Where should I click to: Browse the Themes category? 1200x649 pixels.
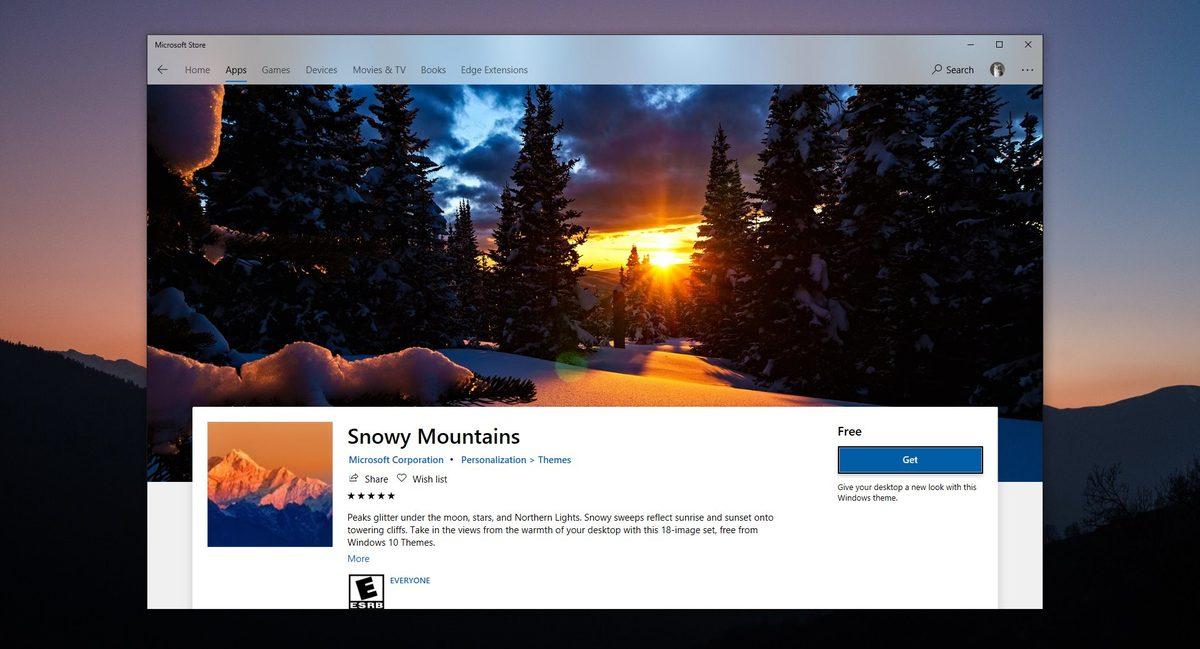pyautogui.click(x=554, y=459)
